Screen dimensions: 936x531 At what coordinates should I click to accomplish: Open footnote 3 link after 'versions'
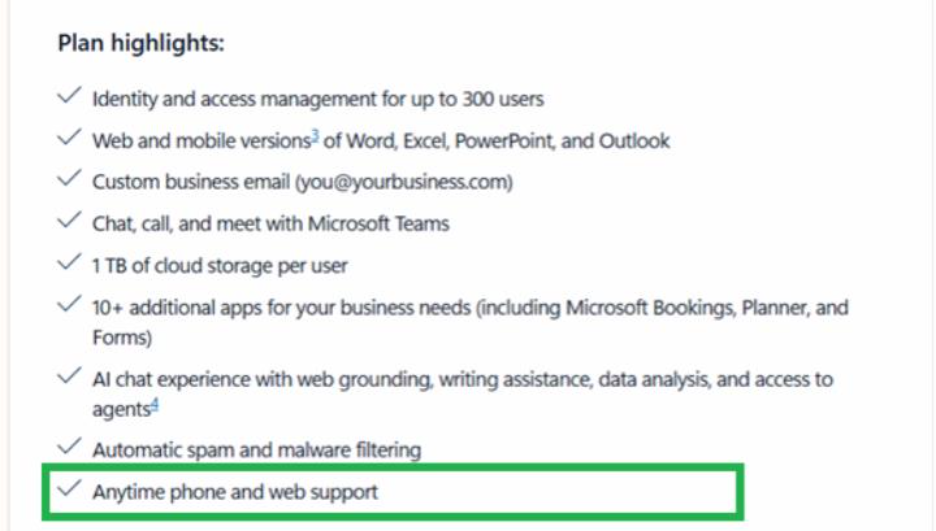click(x=315, y=136)
